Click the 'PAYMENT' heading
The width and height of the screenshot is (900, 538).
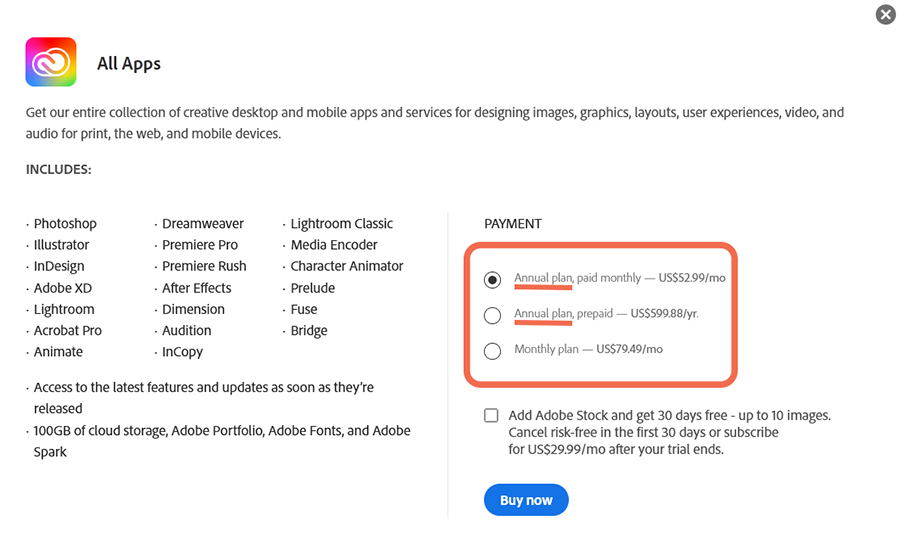[x=513, y=223]
